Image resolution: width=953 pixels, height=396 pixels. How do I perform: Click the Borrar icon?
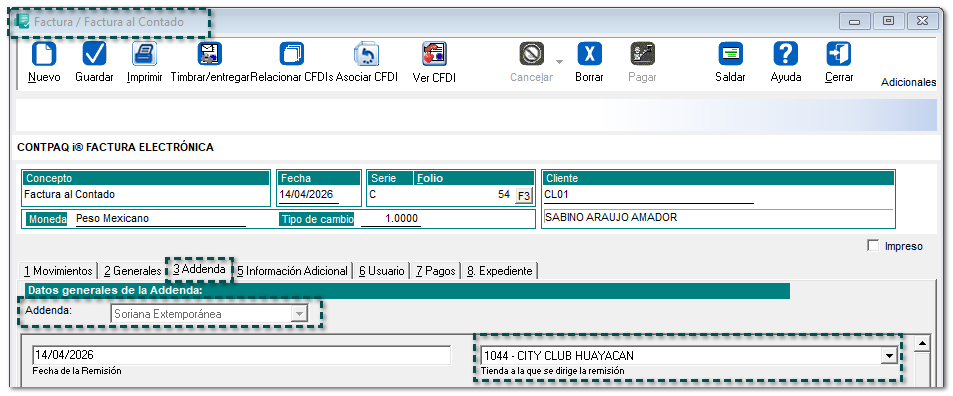[589, 54]
